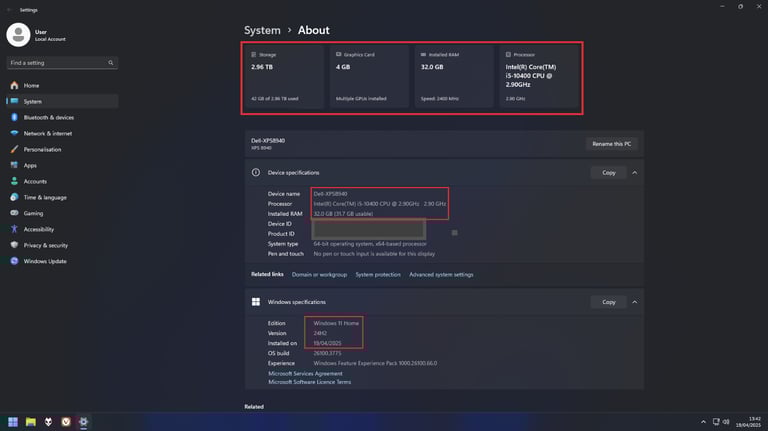Screen dimensions: 768x431
Task: Open Accounts settings
Action: click(x=62, y=181)
